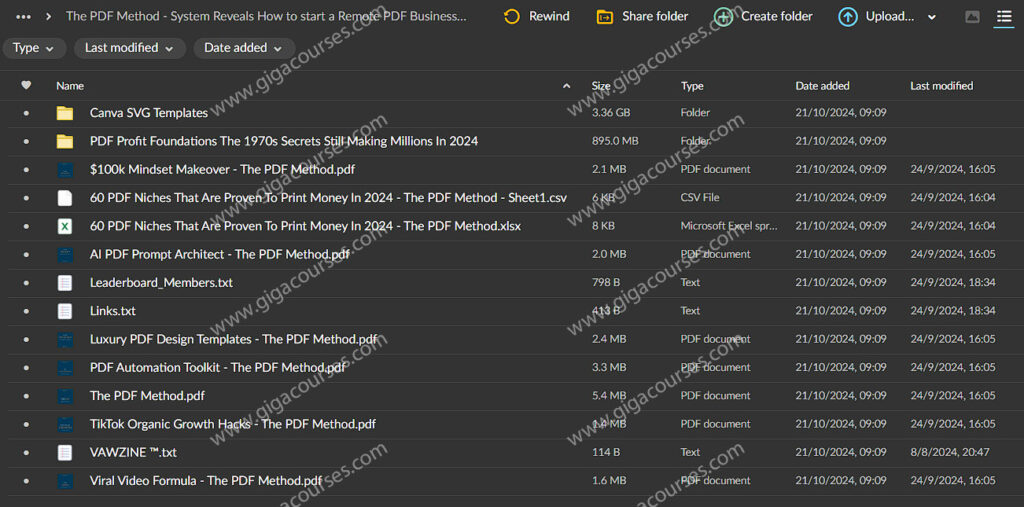Sort by Type column header
1024x507 pixels.
(692, 86)
